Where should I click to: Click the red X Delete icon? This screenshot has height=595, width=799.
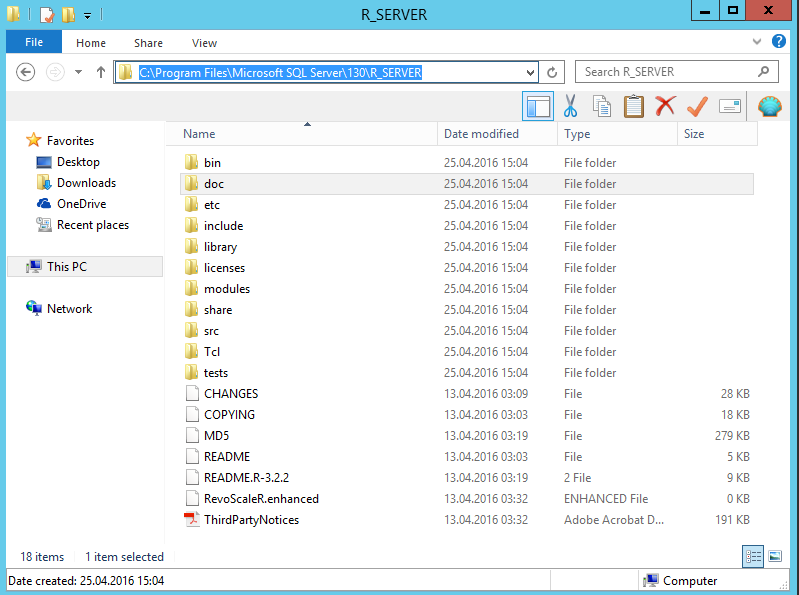point(665,106)
